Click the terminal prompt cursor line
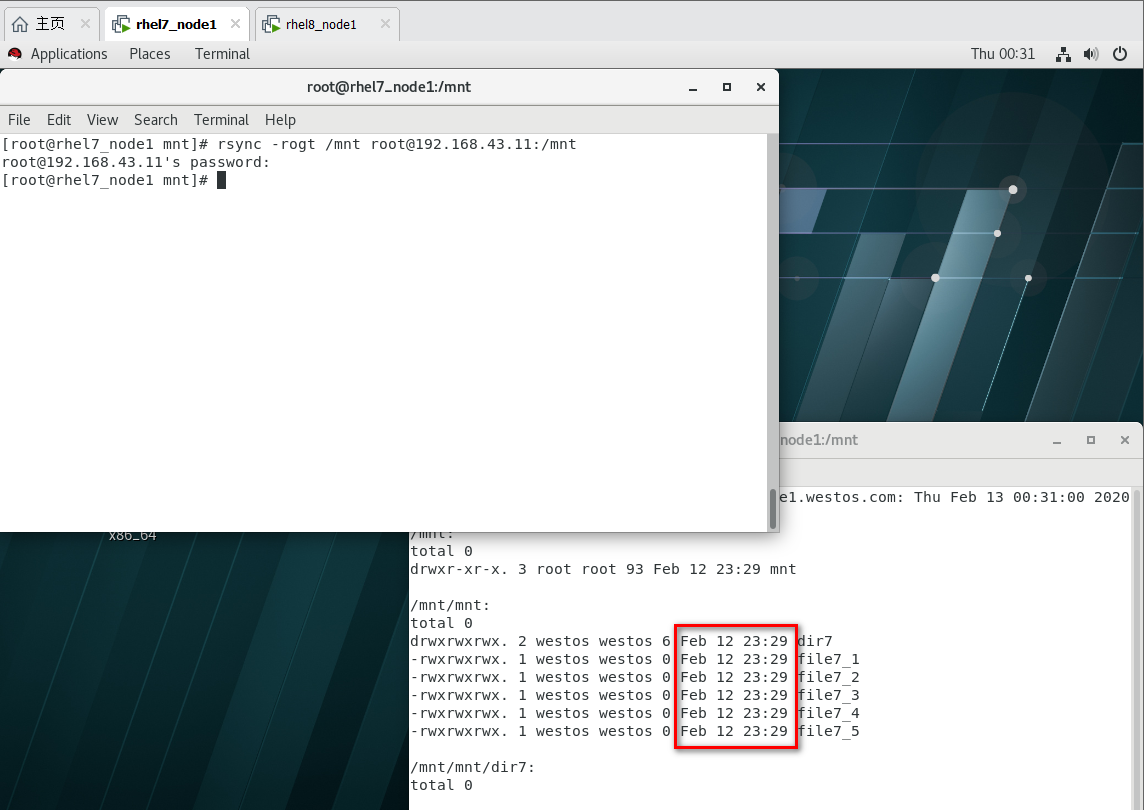 [114, 180]
